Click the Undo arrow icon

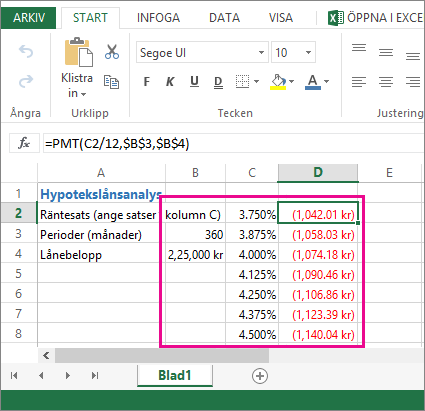(26, 51)
